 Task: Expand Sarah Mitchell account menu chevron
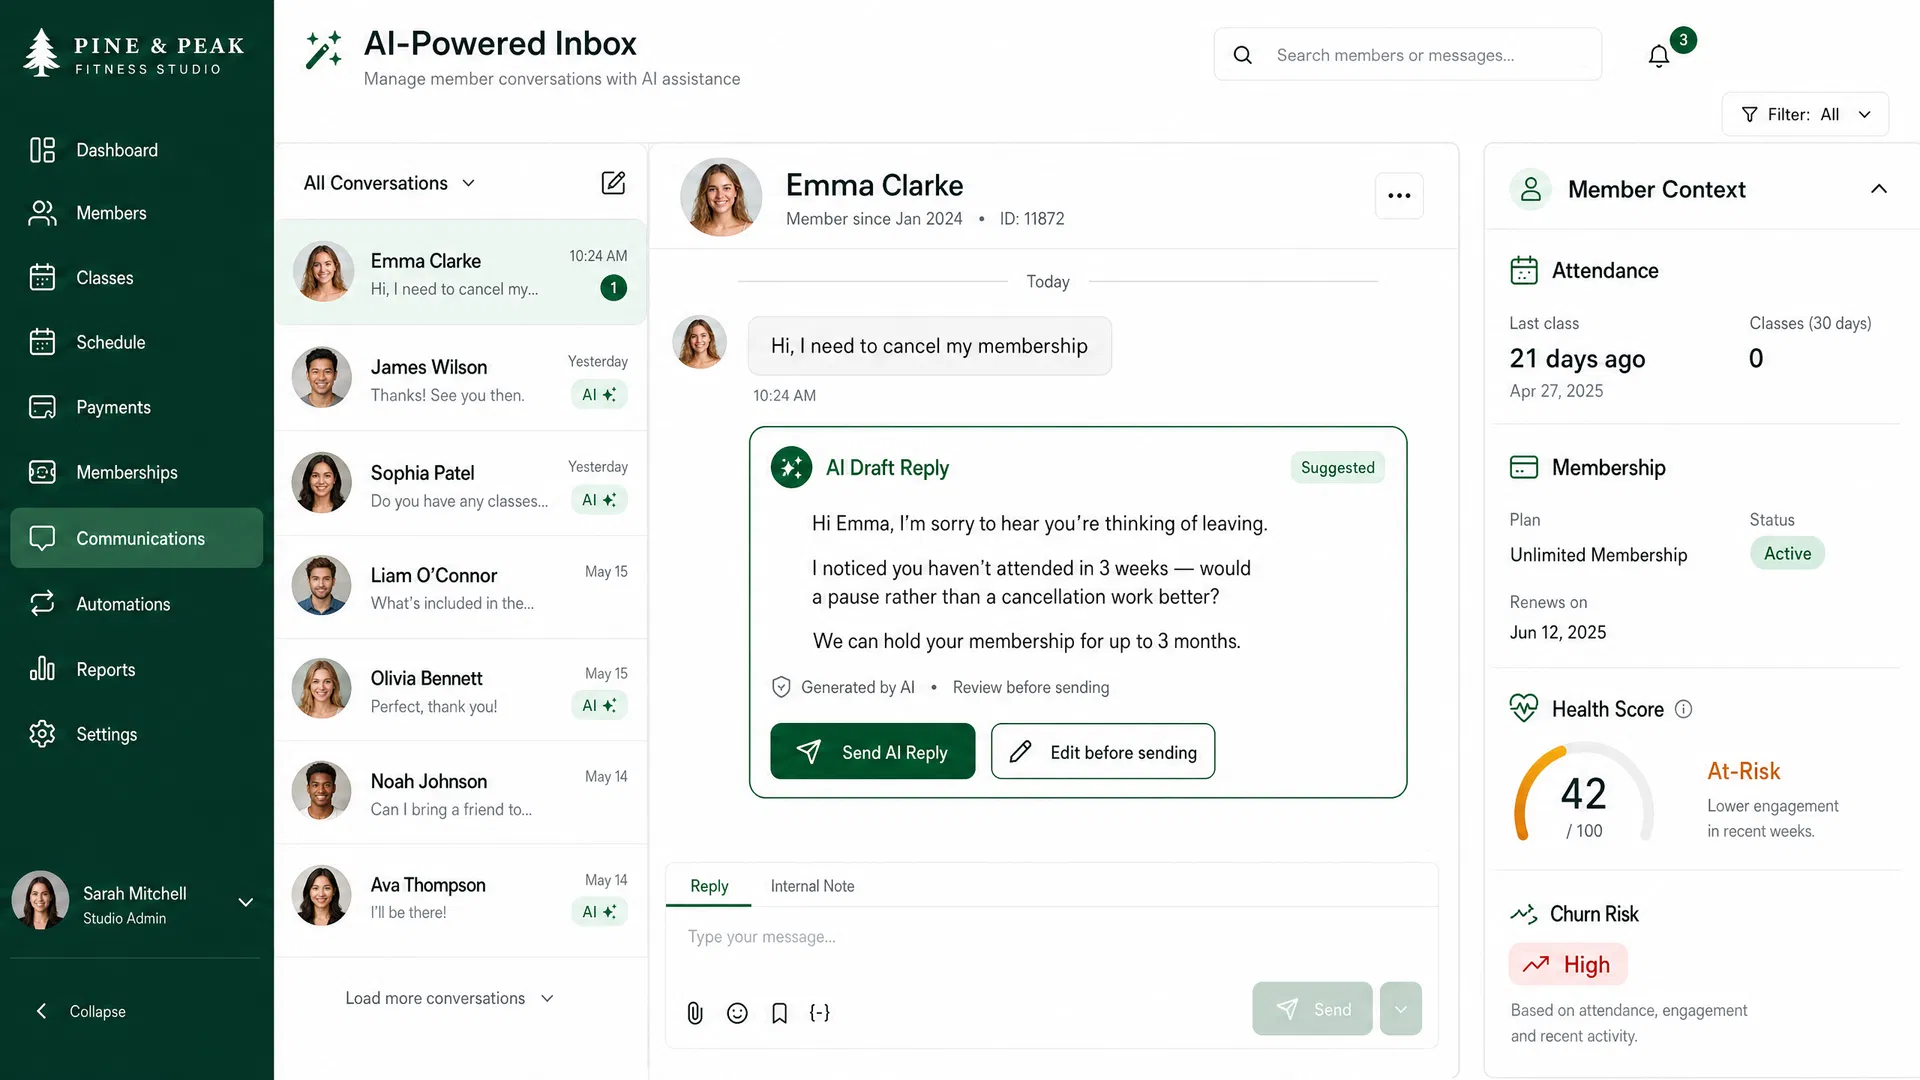click(x=246, y=902)
